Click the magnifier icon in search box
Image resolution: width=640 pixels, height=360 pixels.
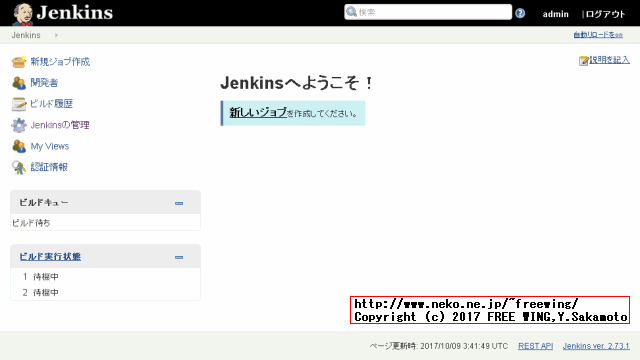[x=351, y=12]
